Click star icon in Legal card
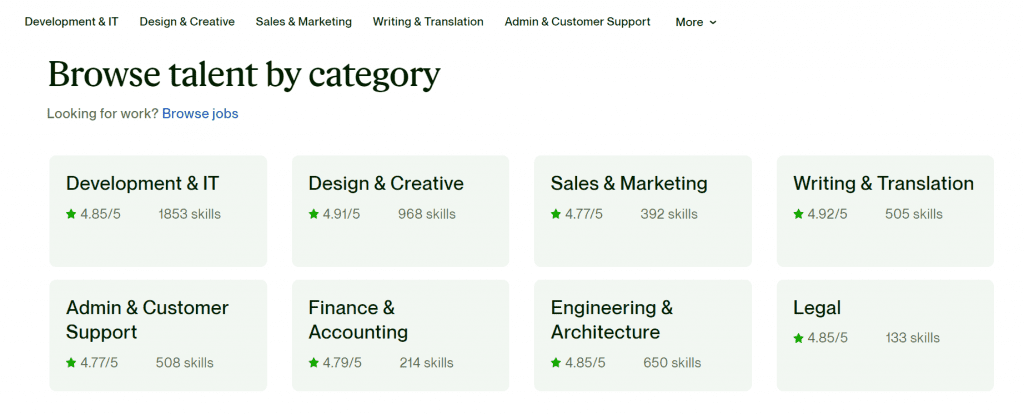1024x414 pixels. pyautogui.click(x=799, y=338)
